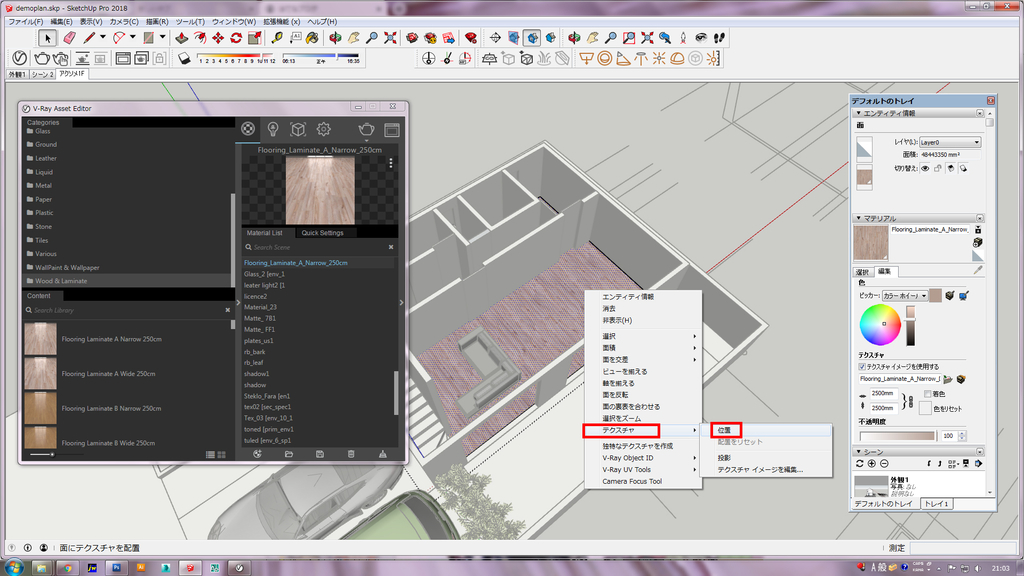Open Materials tab icon in Asset Editor
Viewport: 1024px width, 576px height.
pos(248,129)
